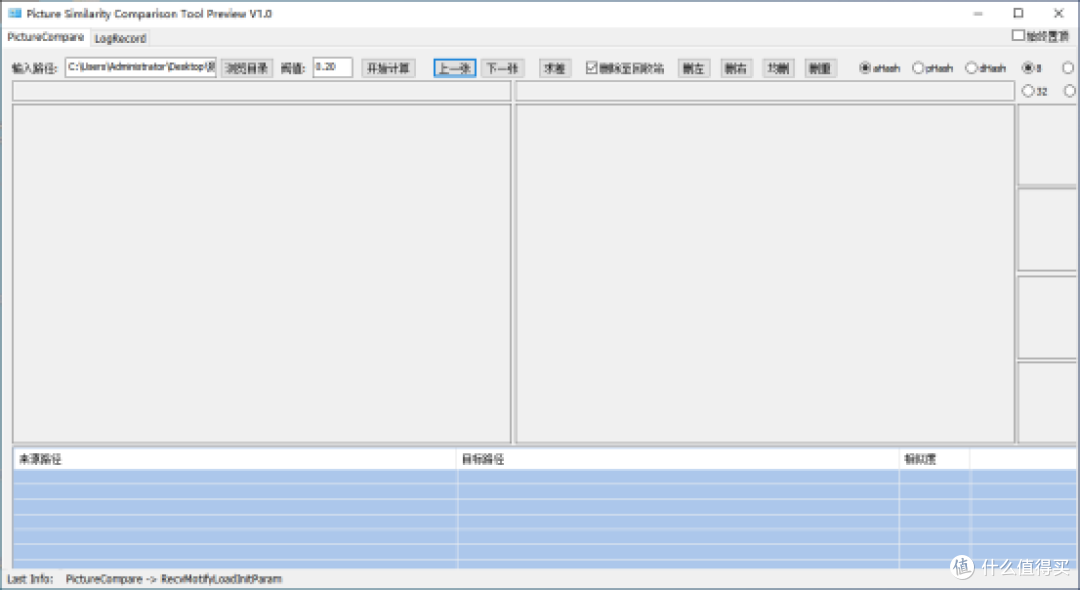Click the 均删 delete both button
1080x590 pixels.
[x=778, y=68]
